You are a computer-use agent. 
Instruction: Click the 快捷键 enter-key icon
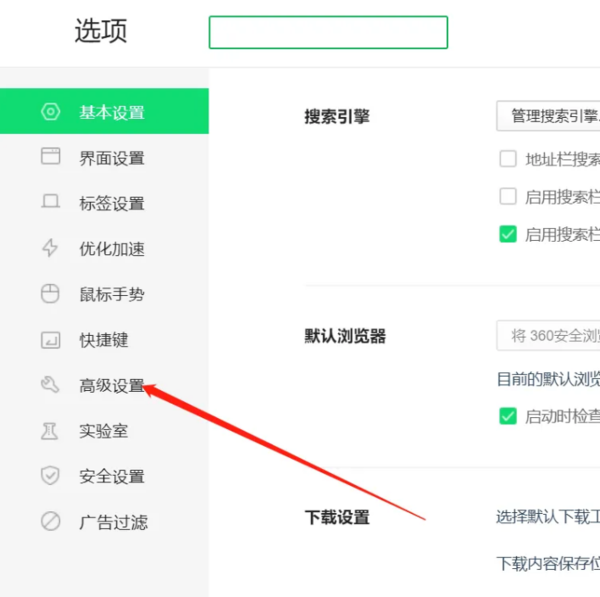(51, 340)
